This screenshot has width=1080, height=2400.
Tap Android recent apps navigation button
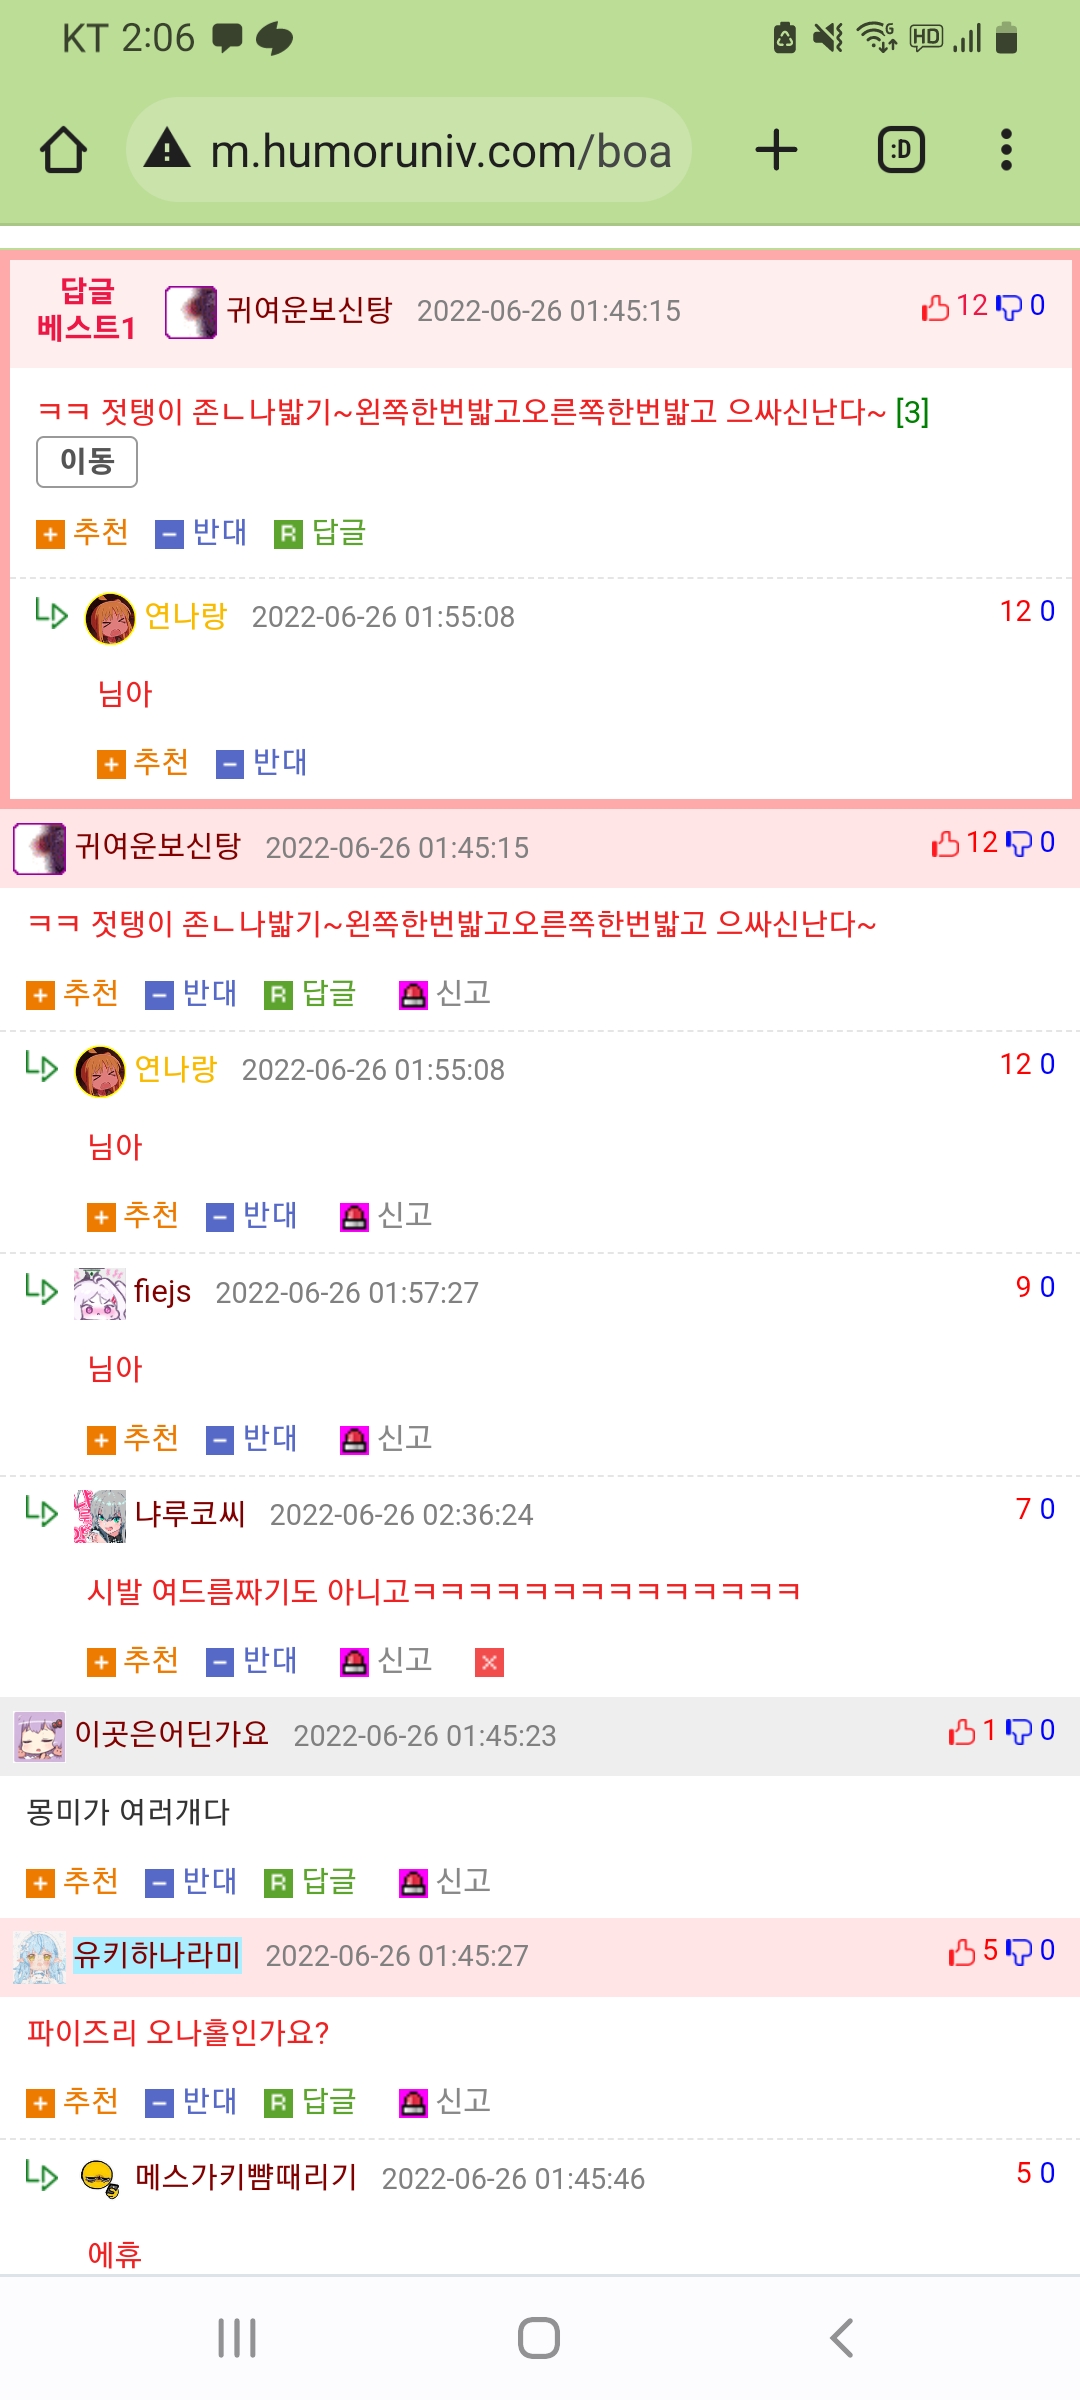coord(237,2338)
